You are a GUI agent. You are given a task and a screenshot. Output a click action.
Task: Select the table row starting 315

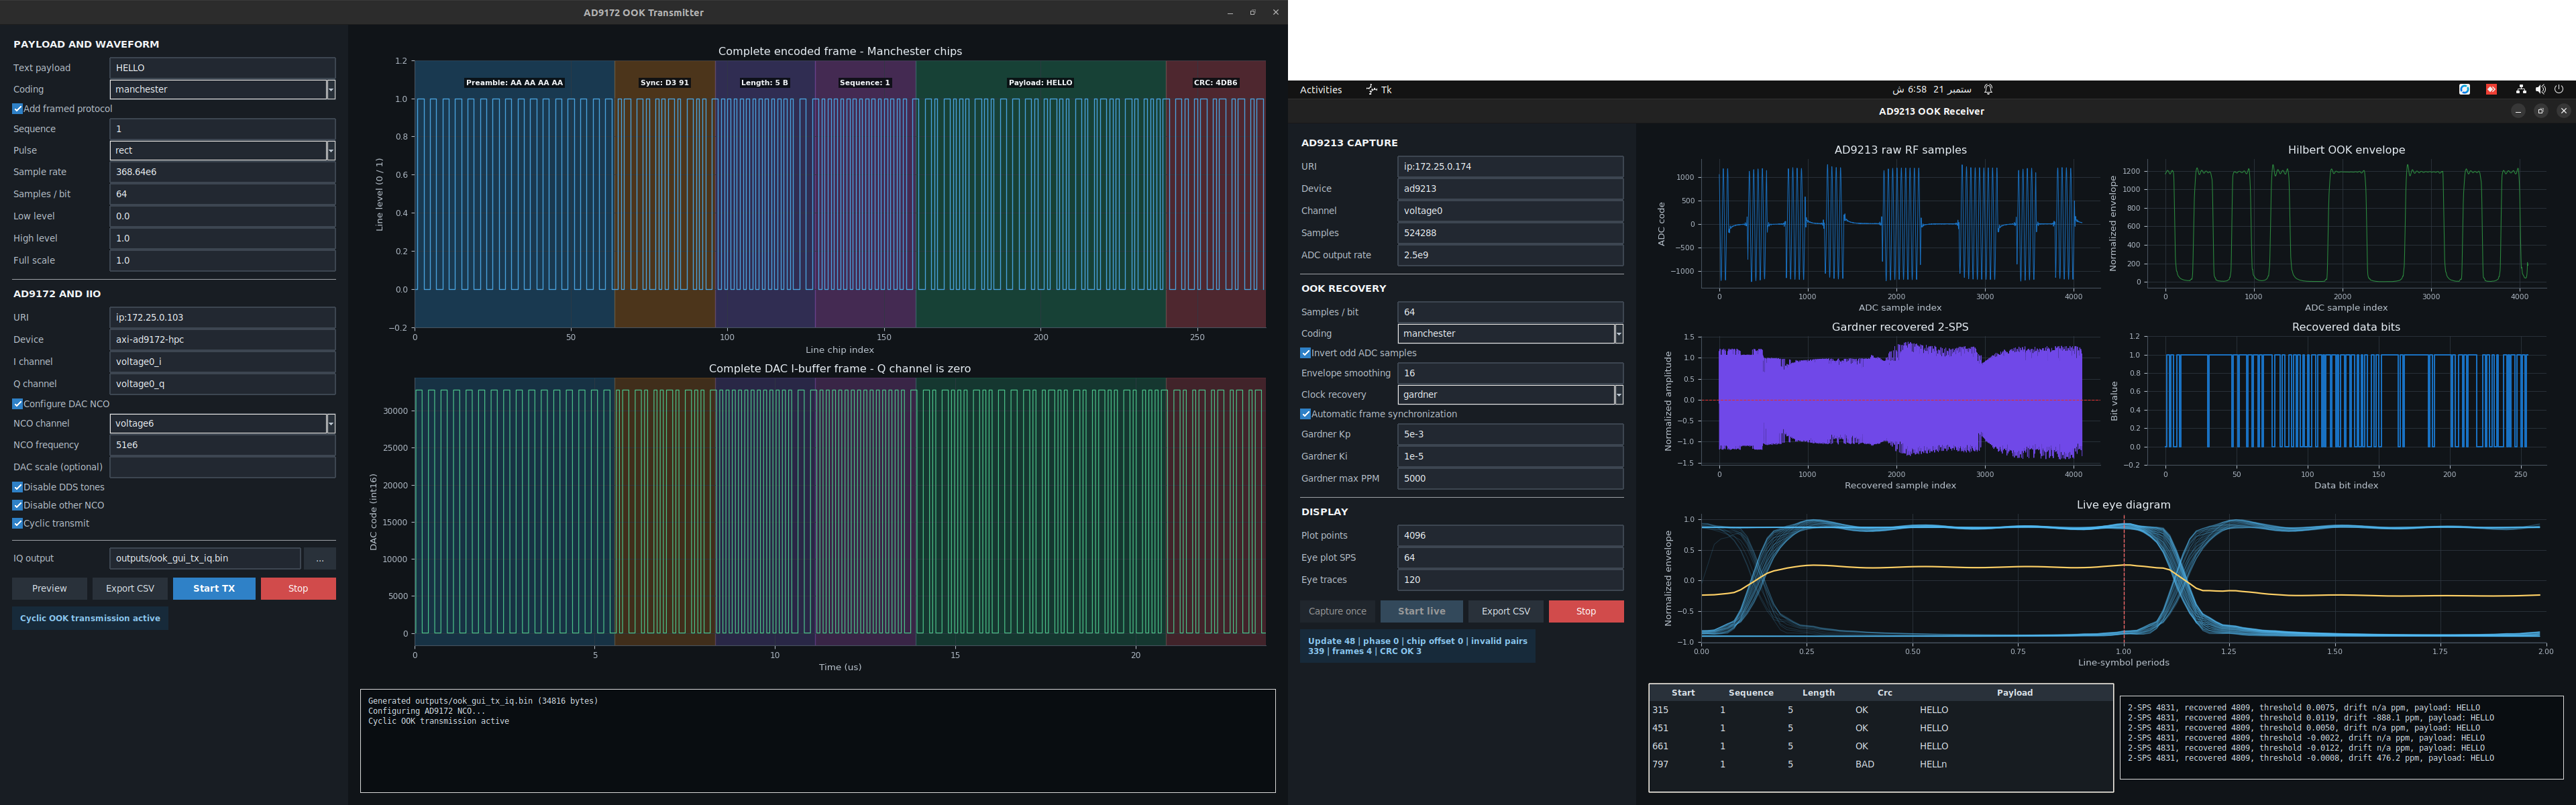pyautogui.click(x=1880, y=710)
